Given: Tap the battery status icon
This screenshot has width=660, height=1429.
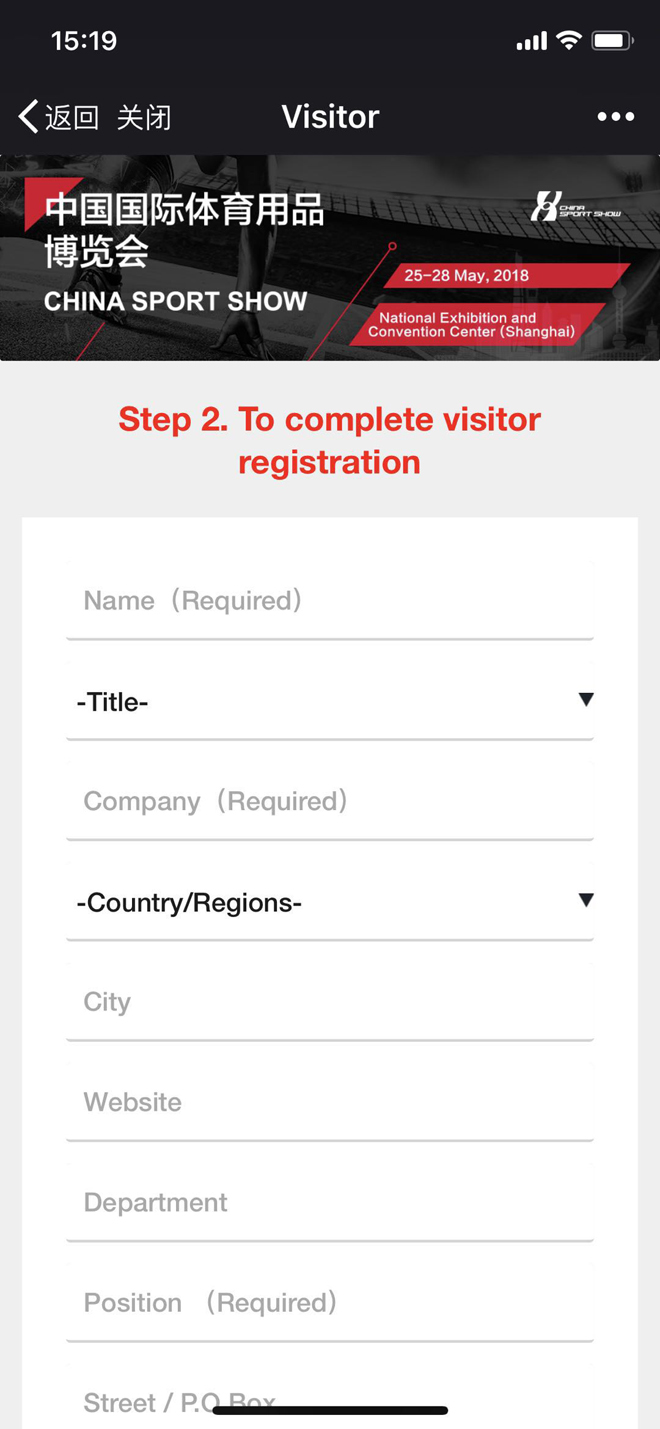Looking at the screenshot, I should pyautogui.click(x=612, y=41).
